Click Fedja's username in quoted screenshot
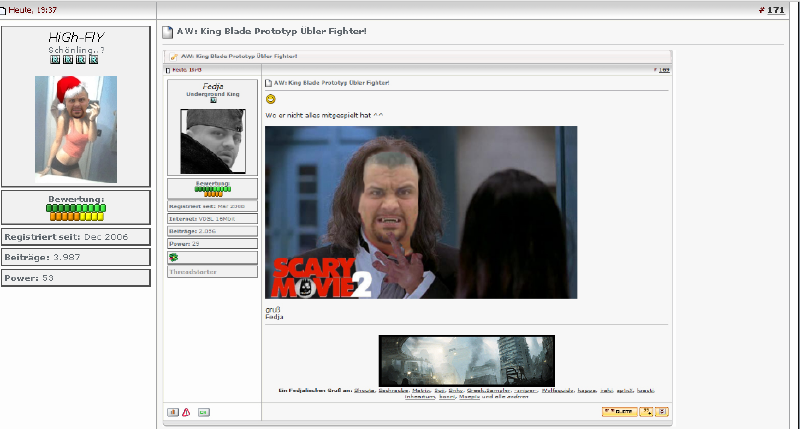 [213, 86]
